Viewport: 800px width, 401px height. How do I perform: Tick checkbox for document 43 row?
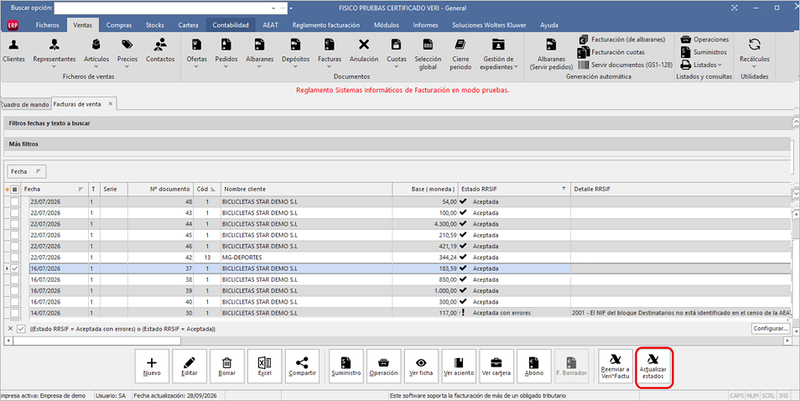pyautogui.click(x=14, y=213)
